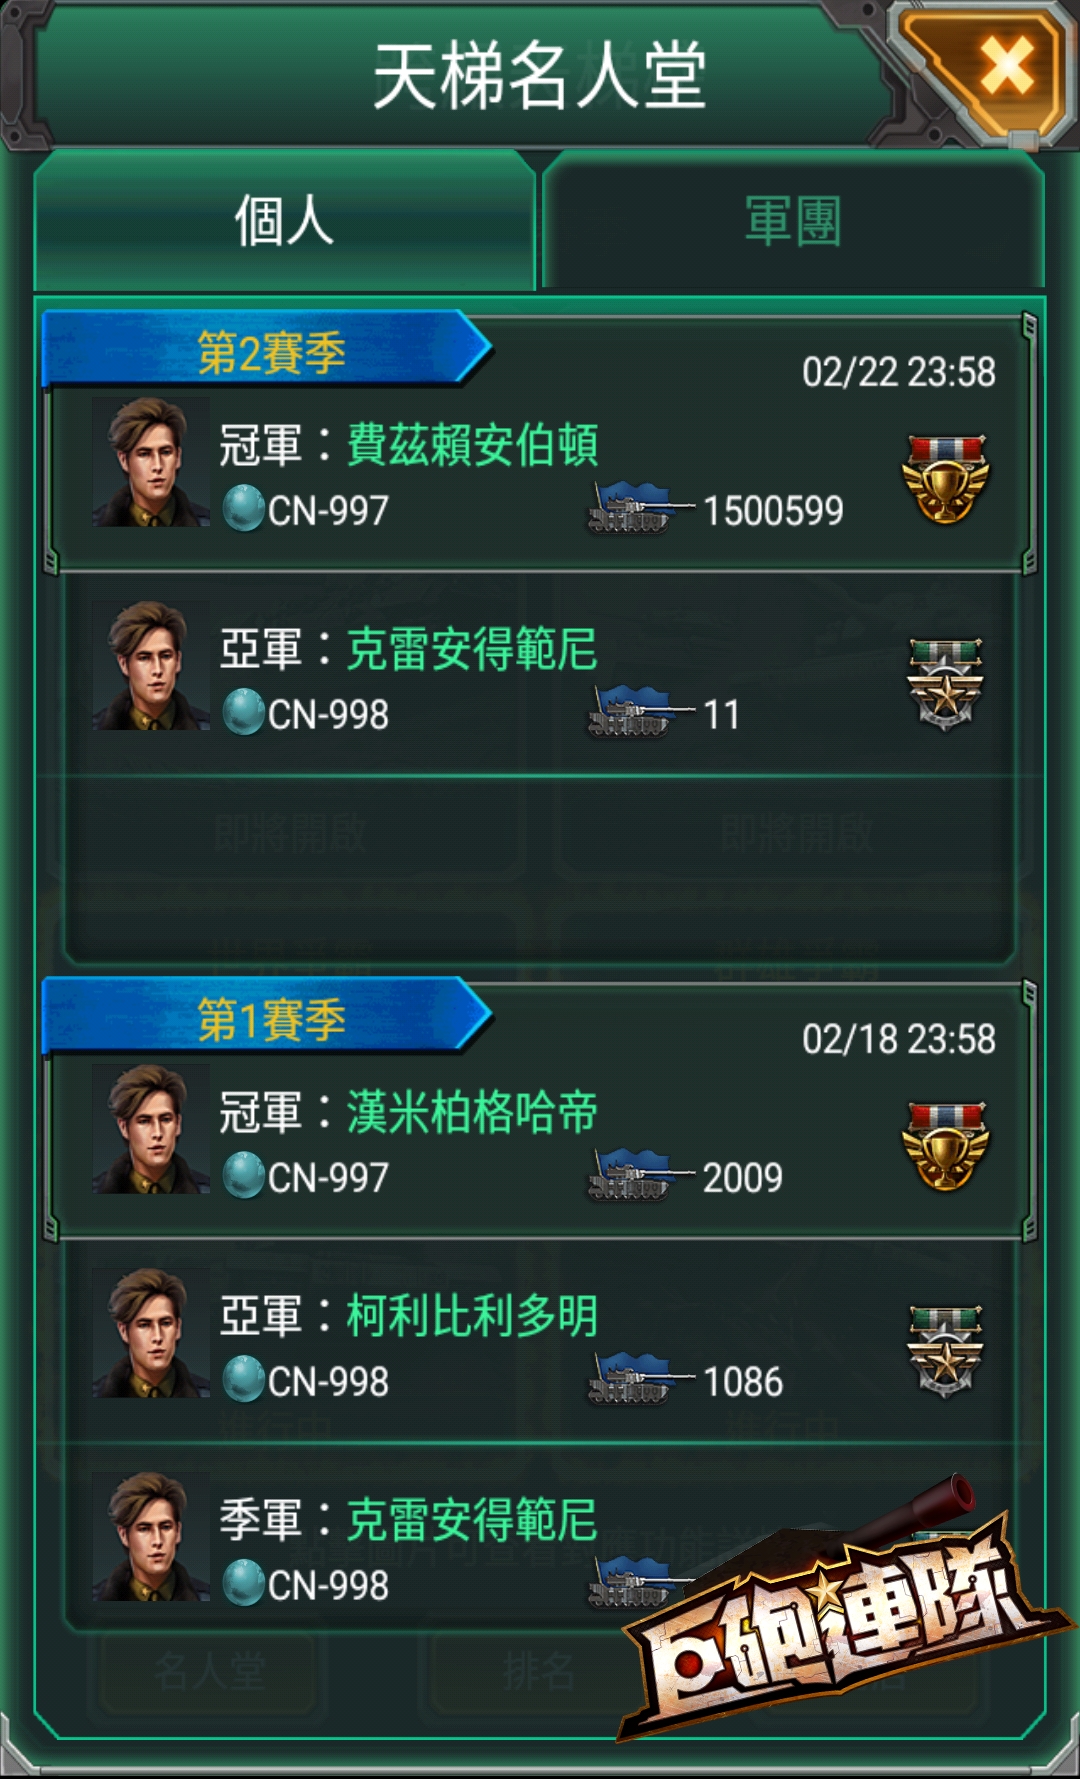Close the 天梯名人堂 window
Image resolution: width=1080 pixels, height=1779 pixels.
coord(1005,68)
